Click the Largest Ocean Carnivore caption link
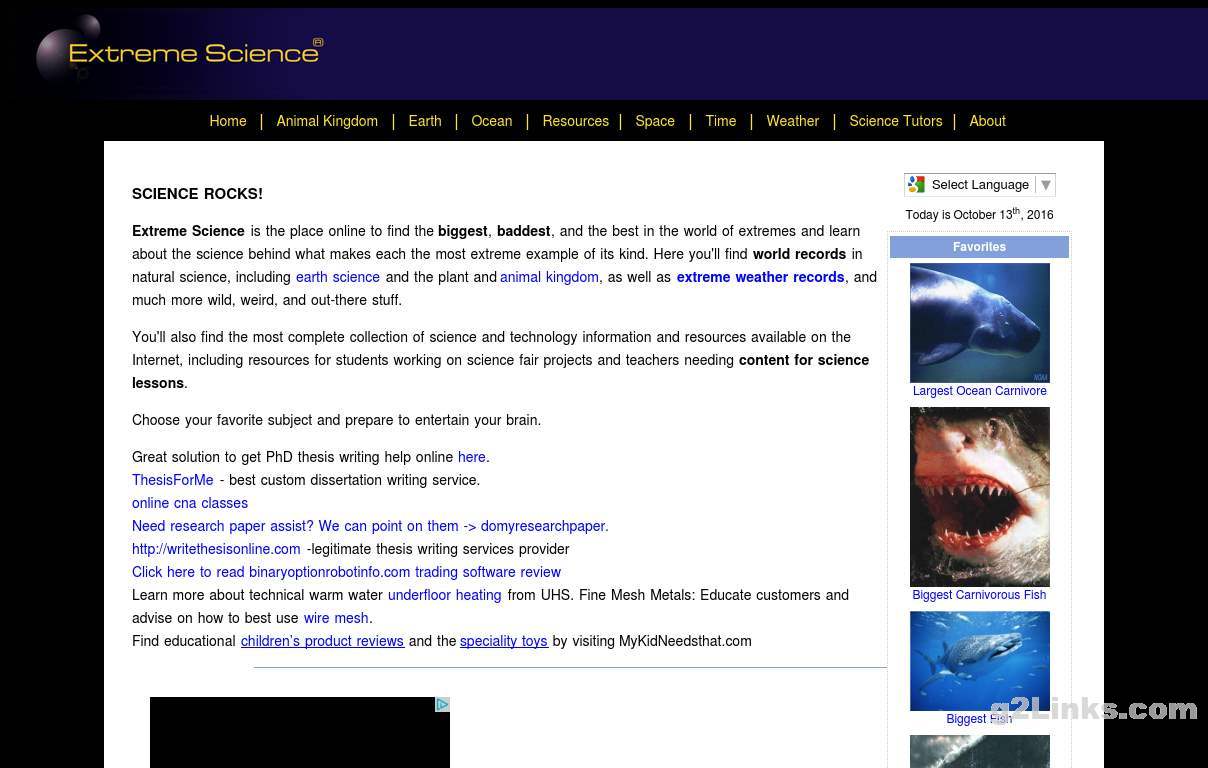This screenshot has height=768, width=1208. tap(979, 391)
